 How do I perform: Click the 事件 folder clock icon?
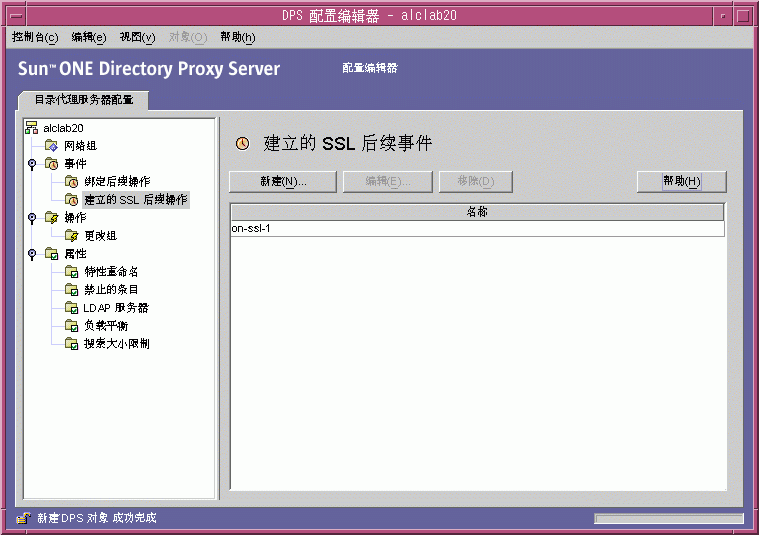click(x=52, y=164)
